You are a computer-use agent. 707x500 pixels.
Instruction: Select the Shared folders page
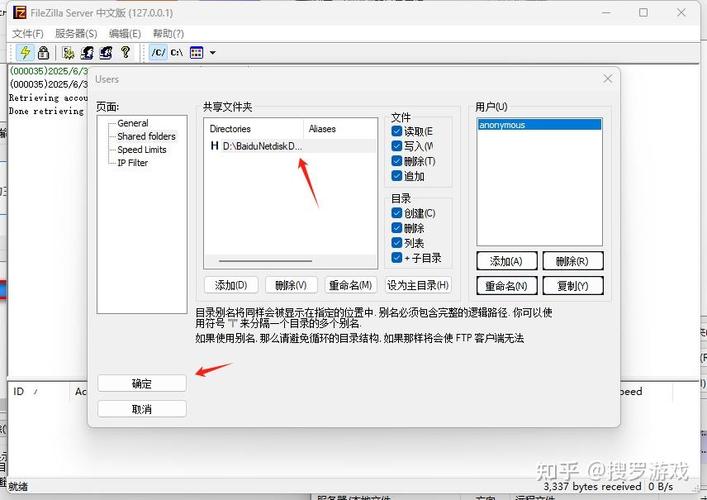(146, 136)
